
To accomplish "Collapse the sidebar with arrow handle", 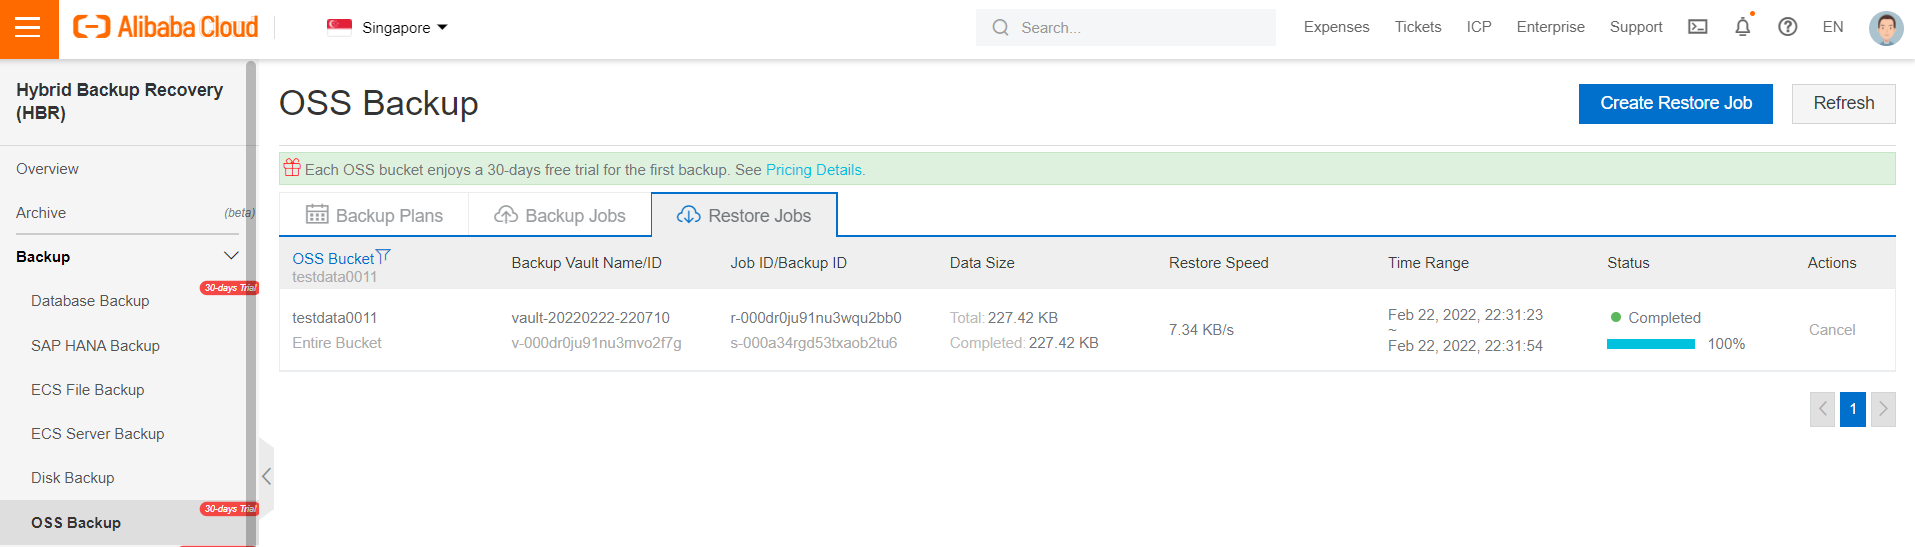I will click(x=266, y=476).
